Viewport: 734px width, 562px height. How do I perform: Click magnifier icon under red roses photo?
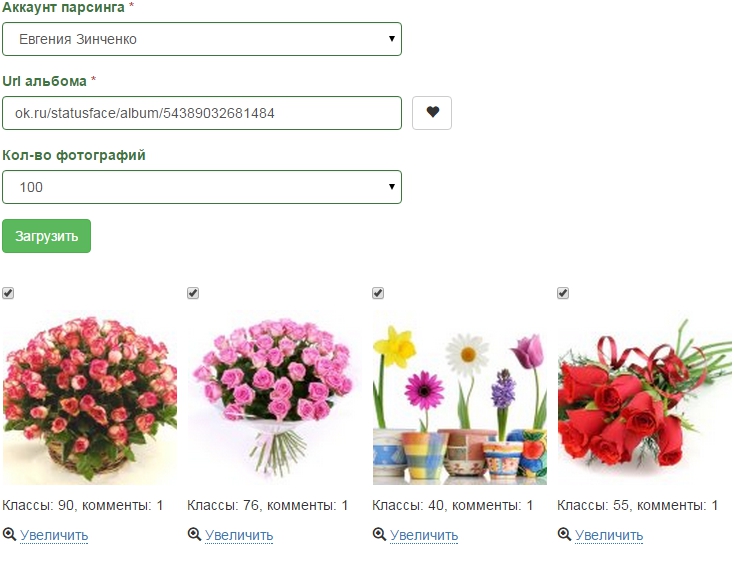tap(565, 535)
